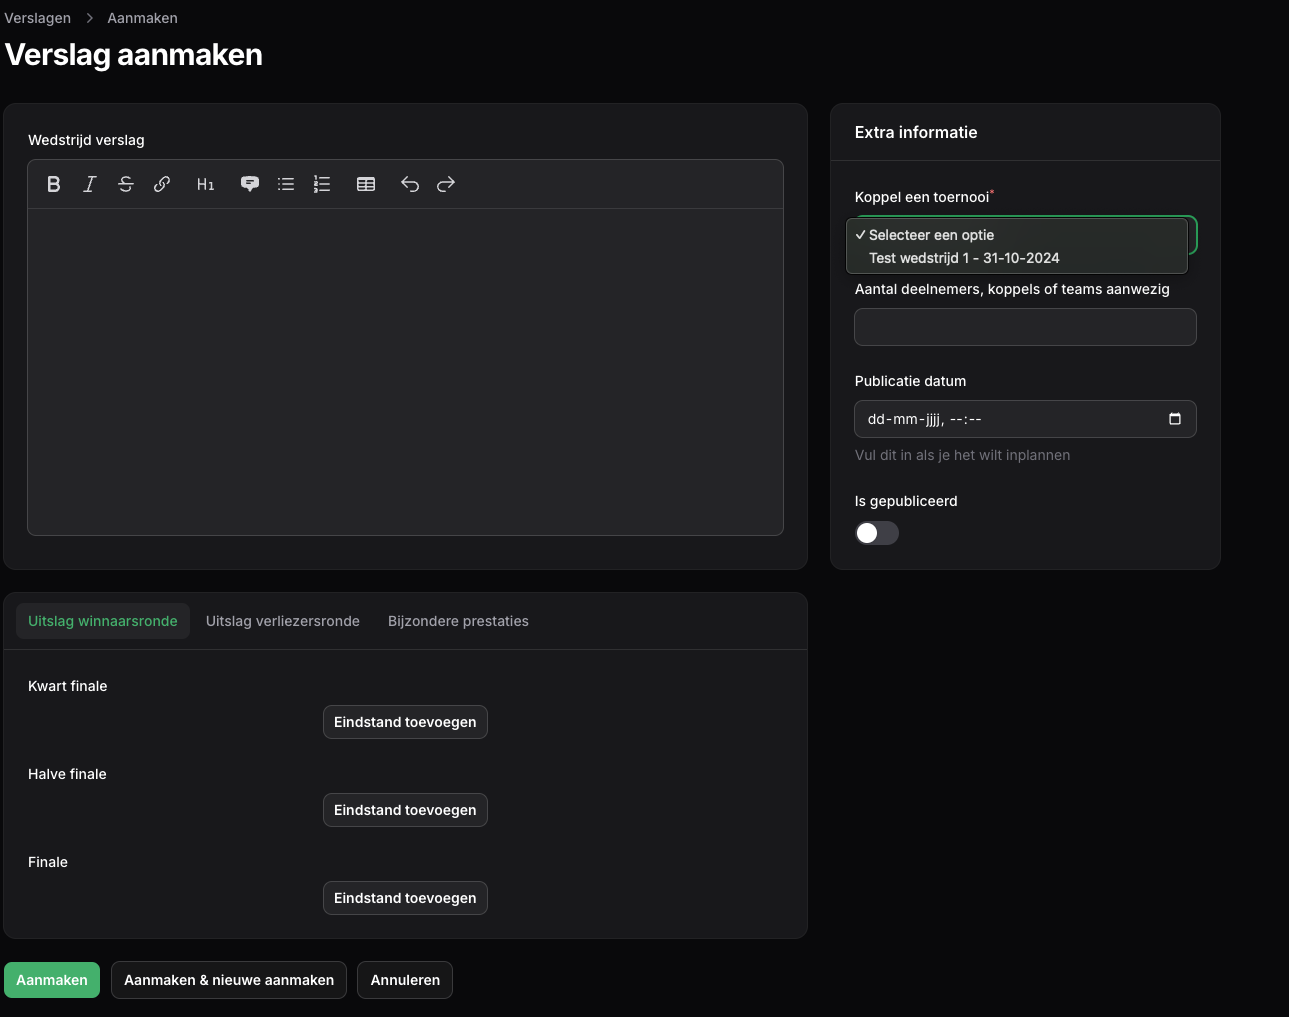Apply italic formatting
The image size is (1289, 1017).
(90, 184)
